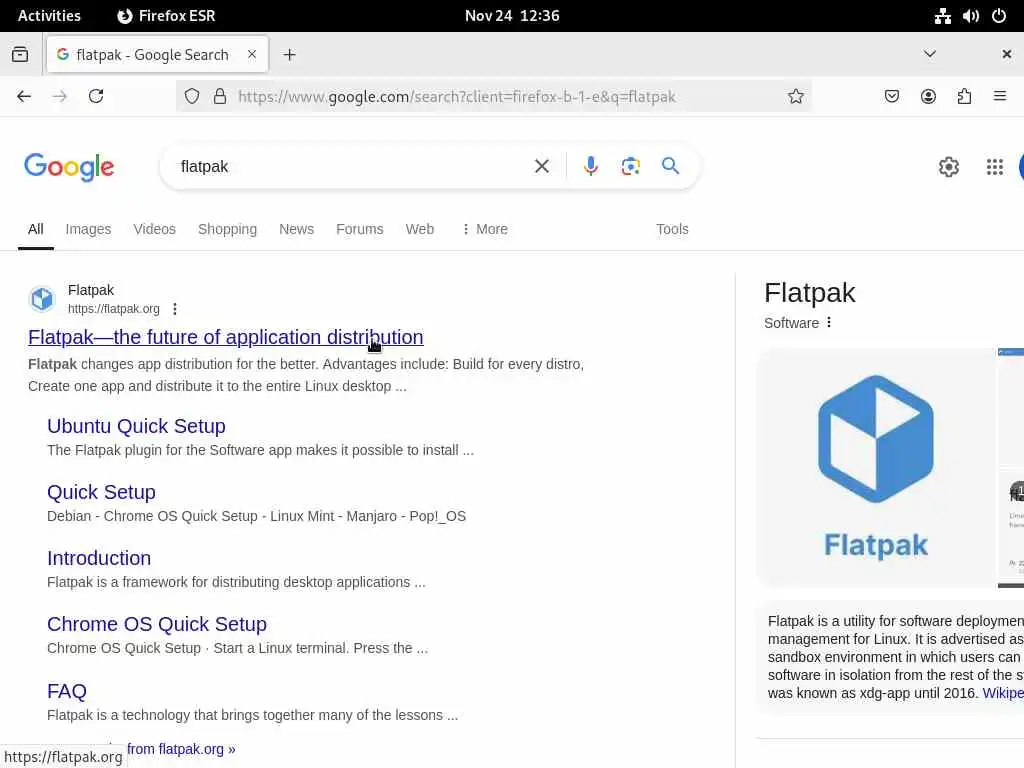The image size is (1024, 768).
Task: Expand the list all tabs chevron
Action: [930, 54]
